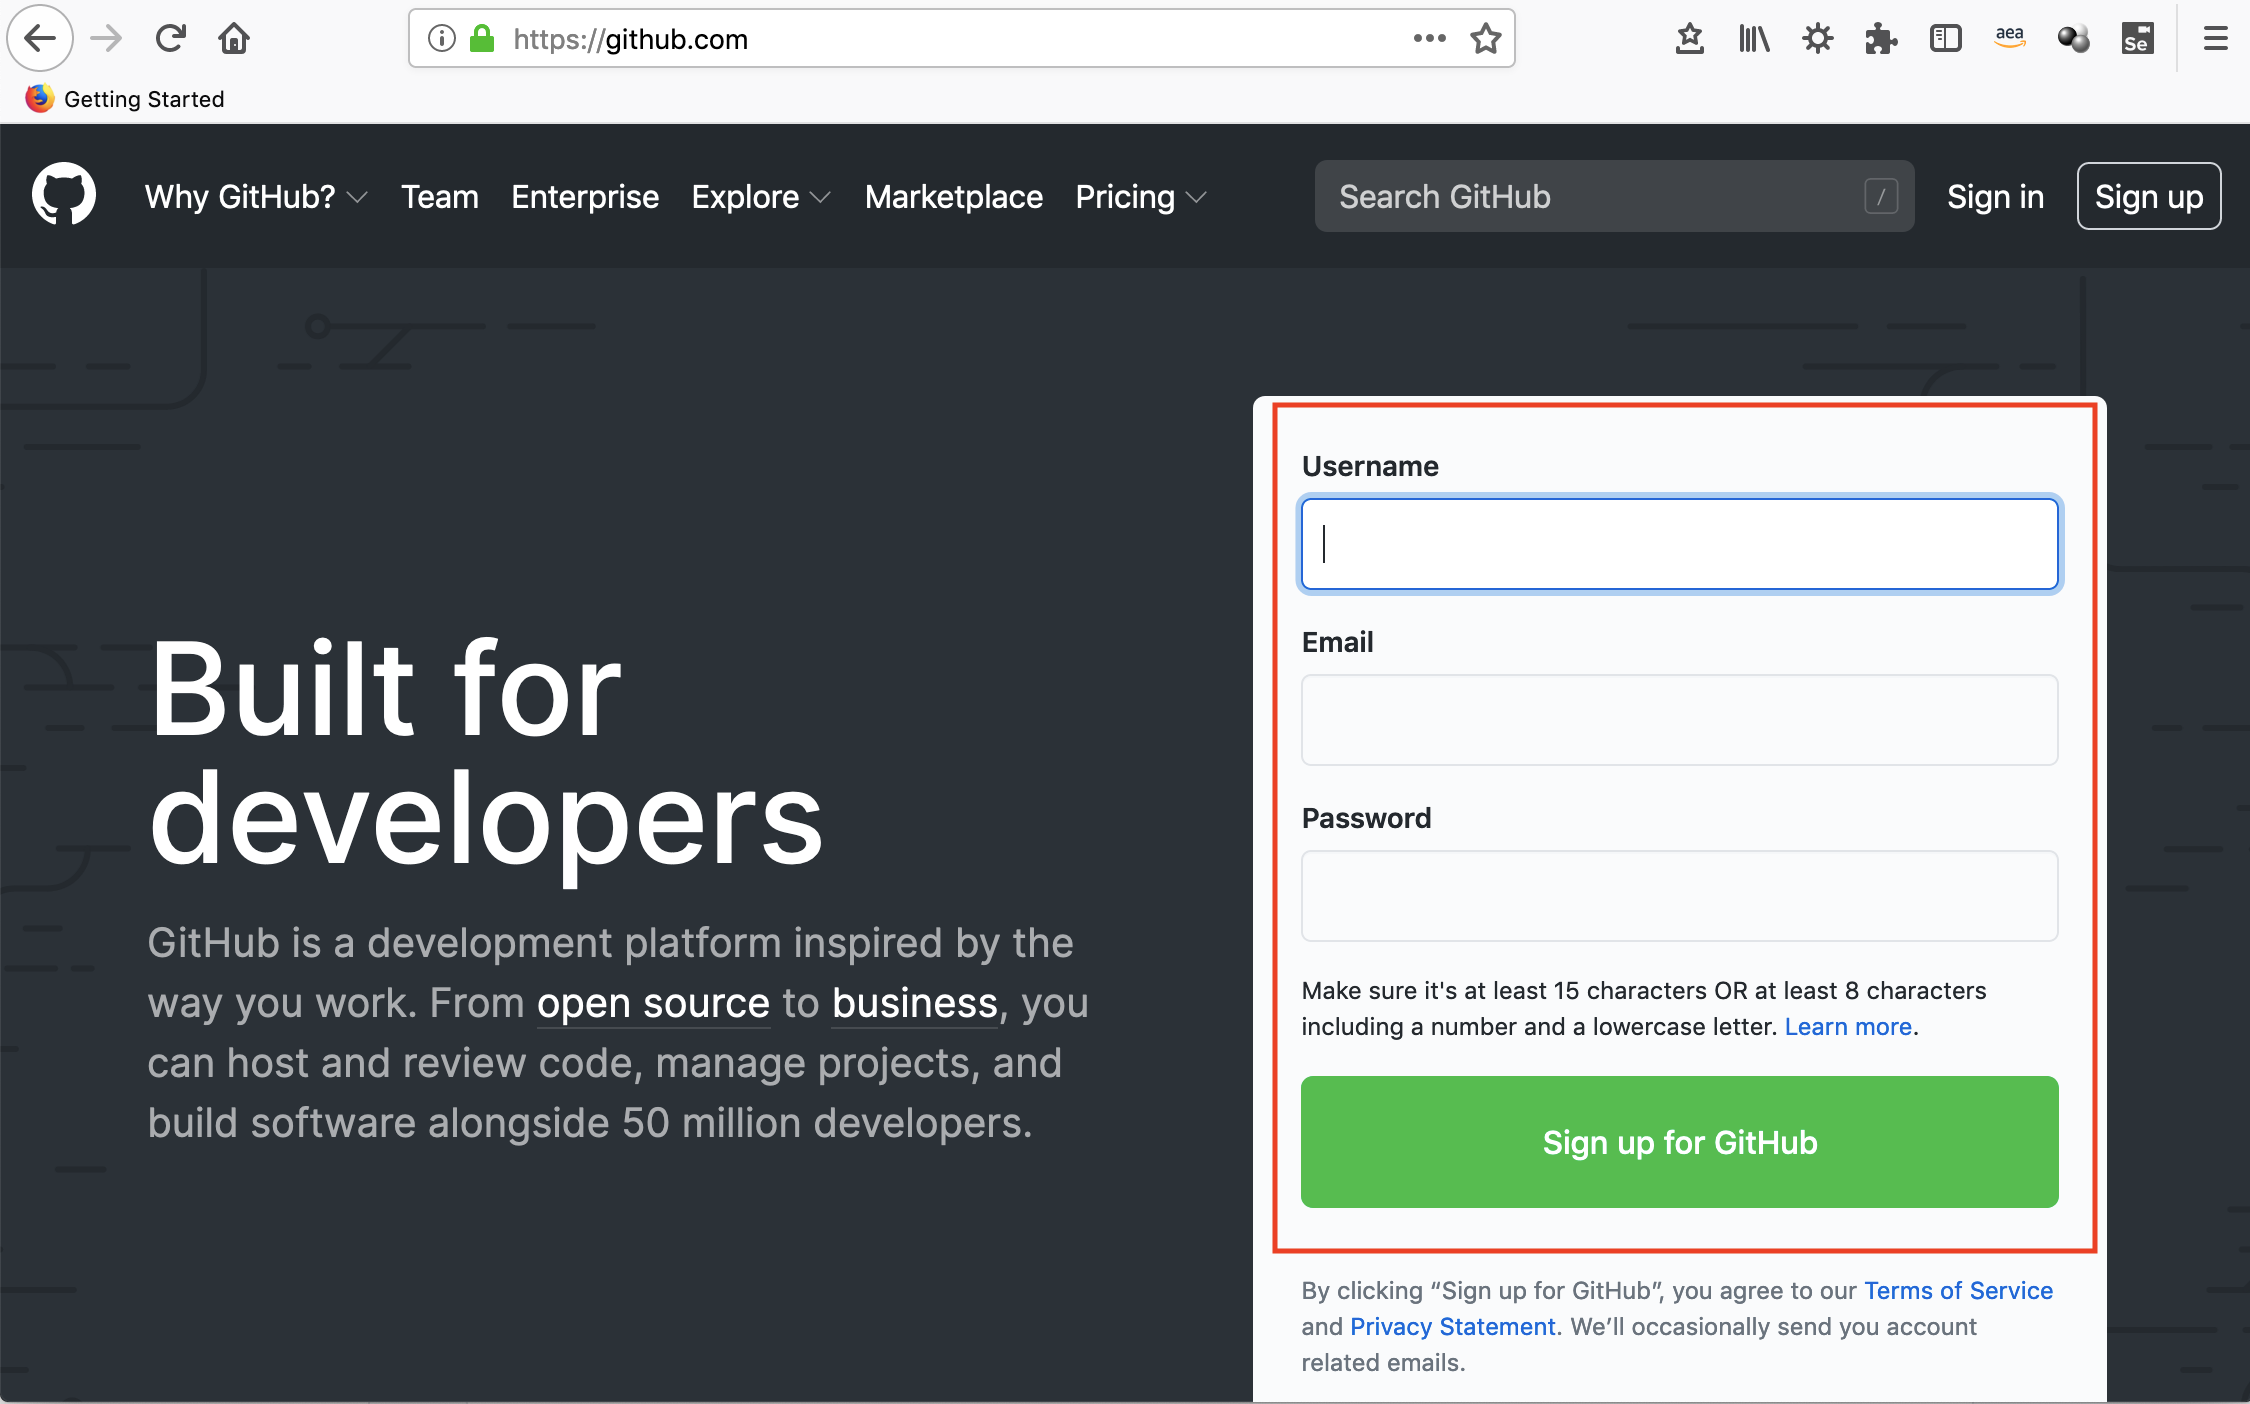This screenshot has width=2250, height=1404.
Task: Open the Amazon assistant extension icon
Action: [x=2009, y=39]
